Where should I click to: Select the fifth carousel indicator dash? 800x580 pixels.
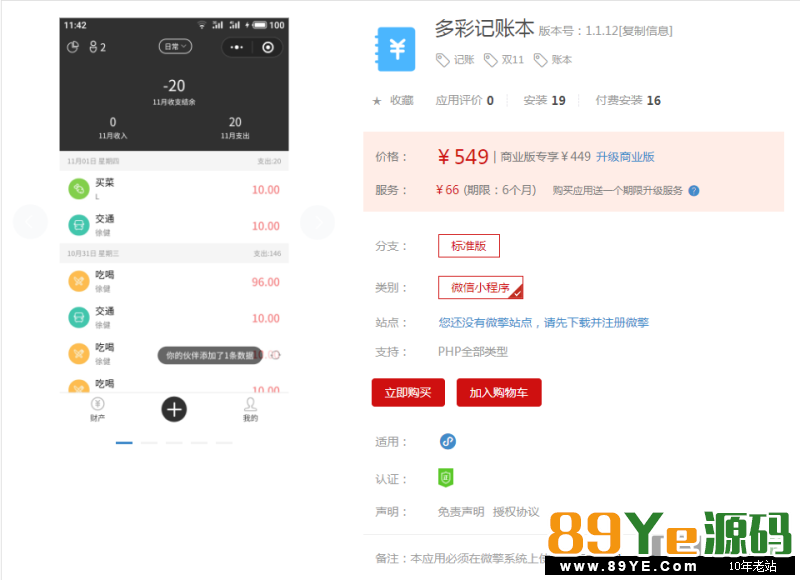(x=224, y=443)
